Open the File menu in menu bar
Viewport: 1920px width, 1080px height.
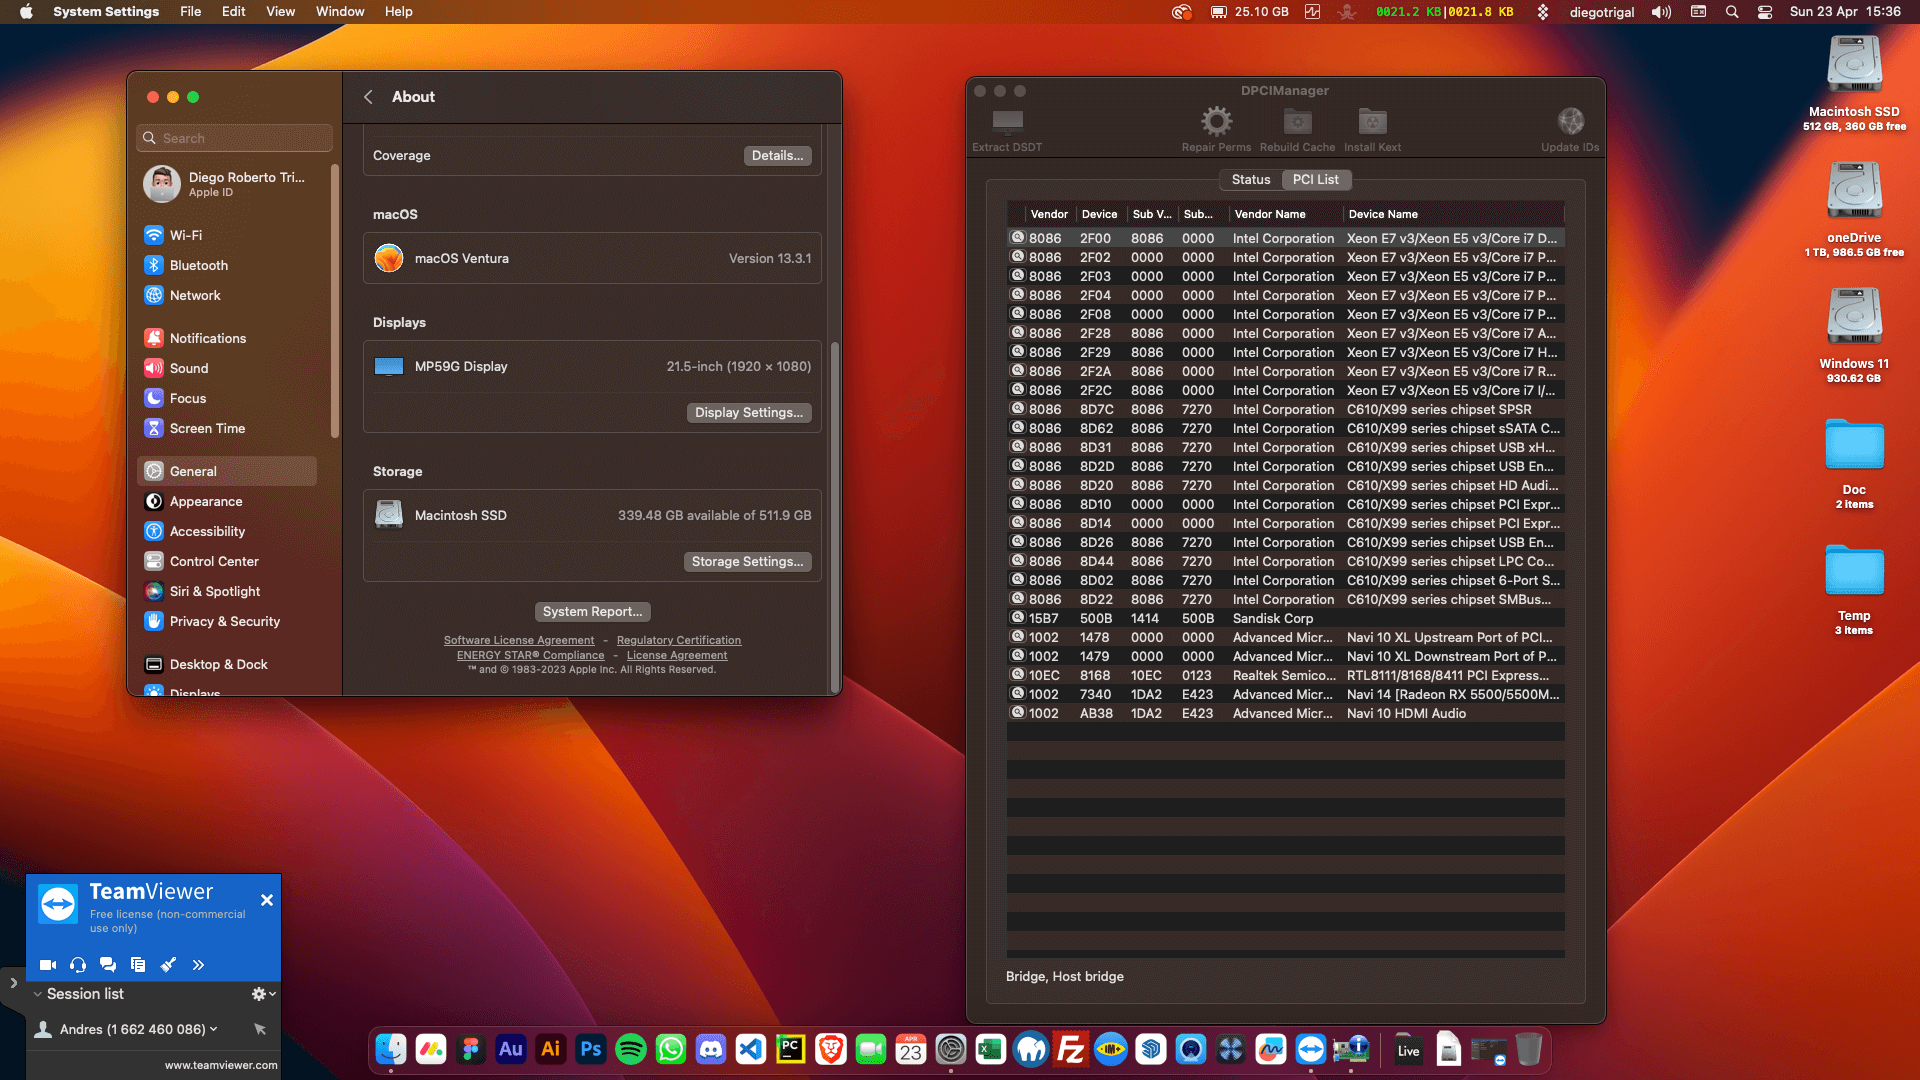[x=190, y=12]
